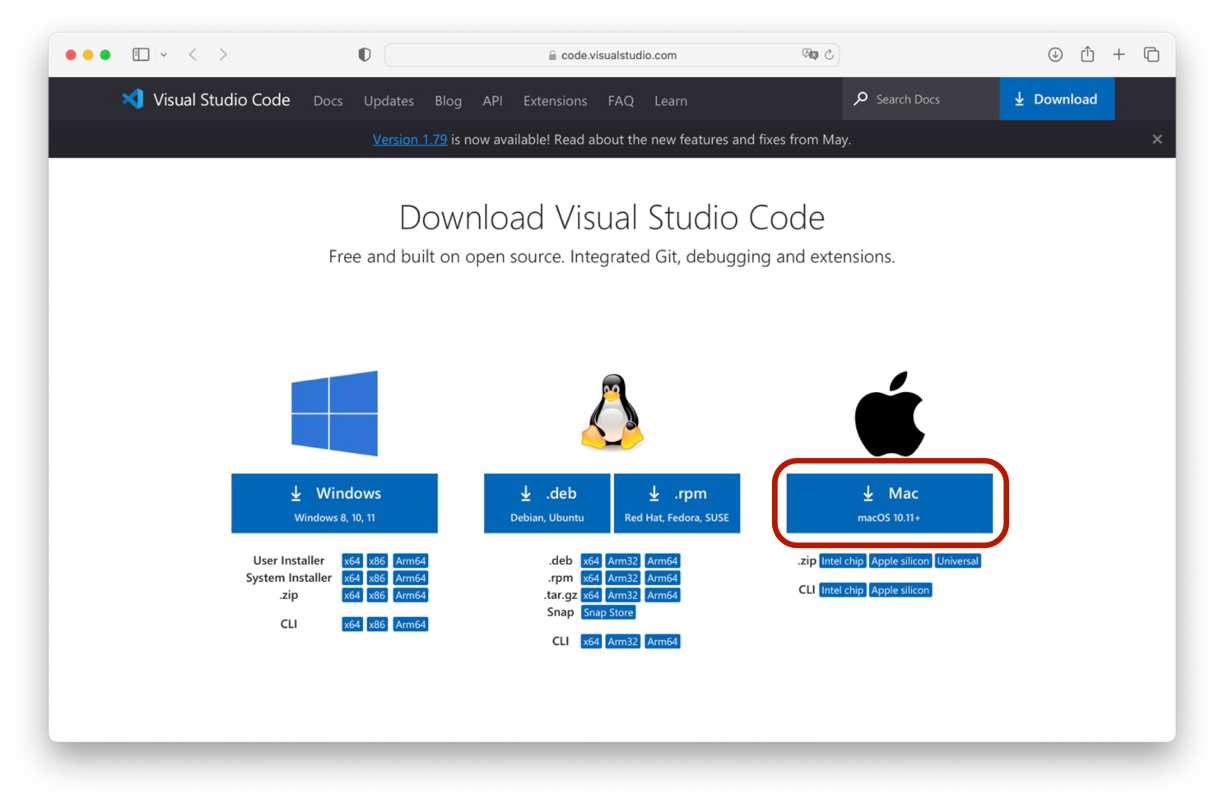Select Windows .zip x64

352,595
